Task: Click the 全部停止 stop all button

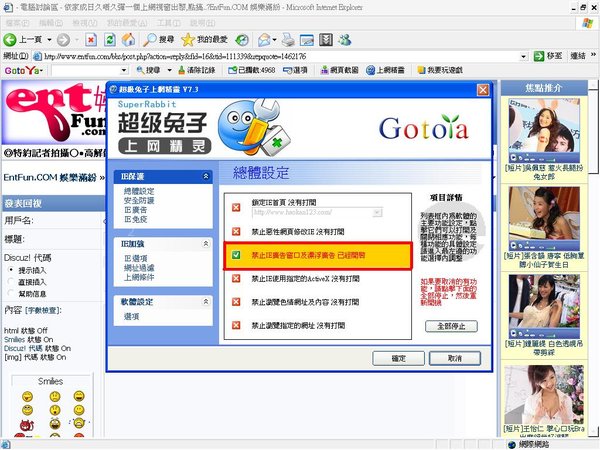Action: (x=451, y=326)
